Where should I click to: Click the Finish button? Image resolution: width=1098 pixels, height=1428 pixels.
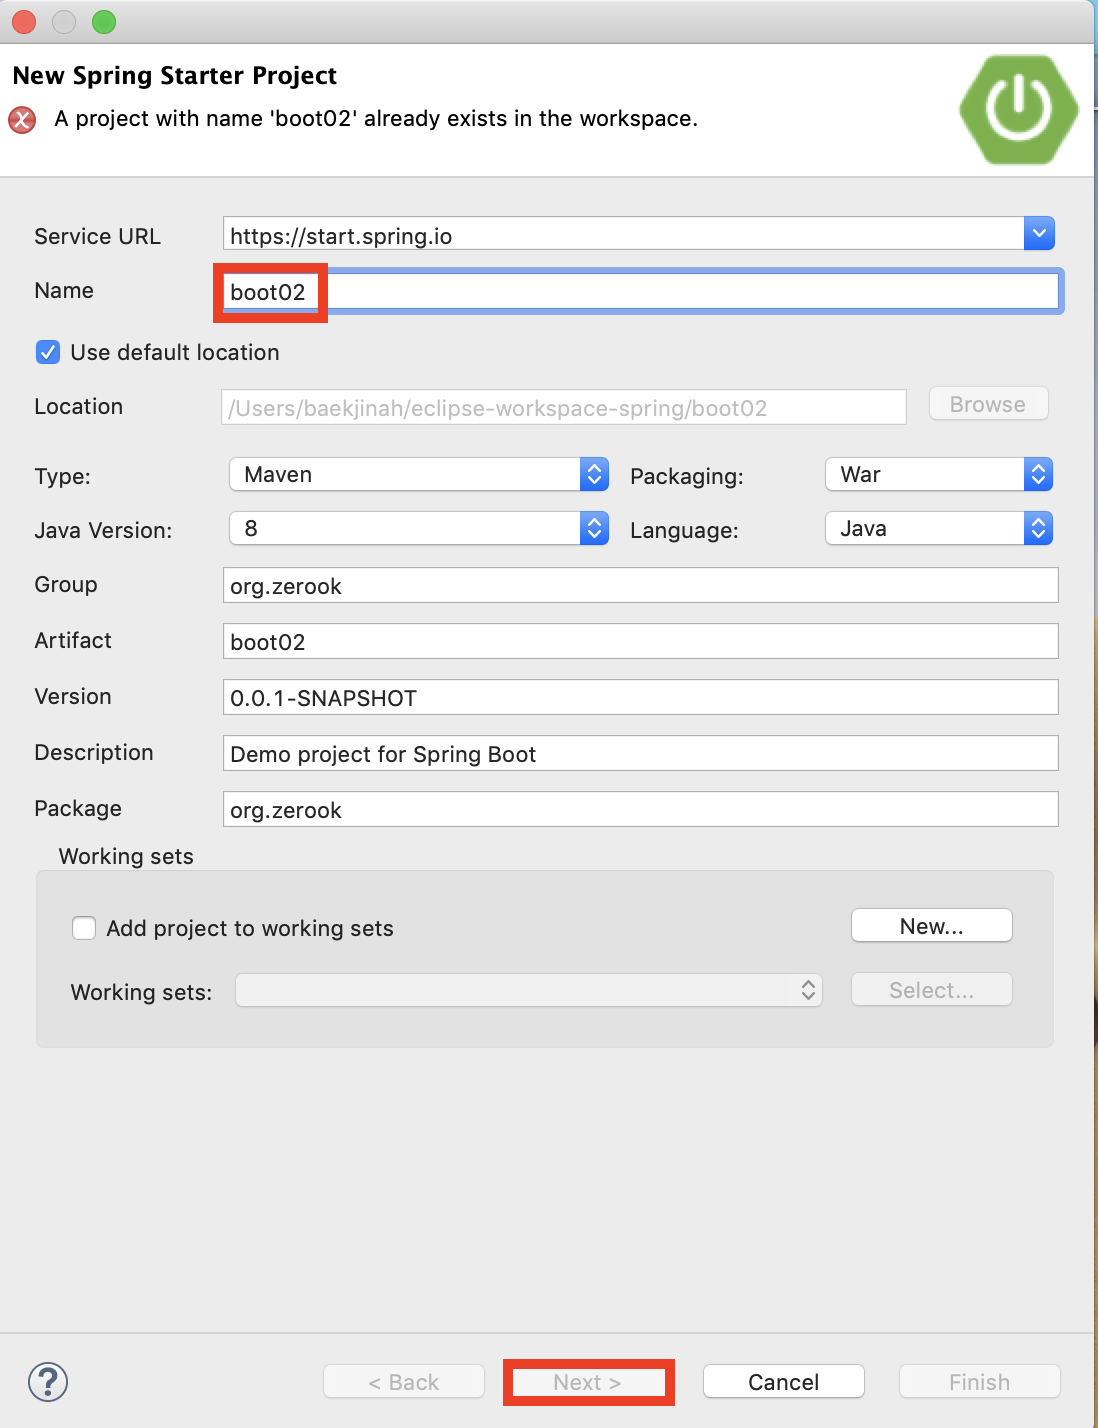pos(980,1382)
